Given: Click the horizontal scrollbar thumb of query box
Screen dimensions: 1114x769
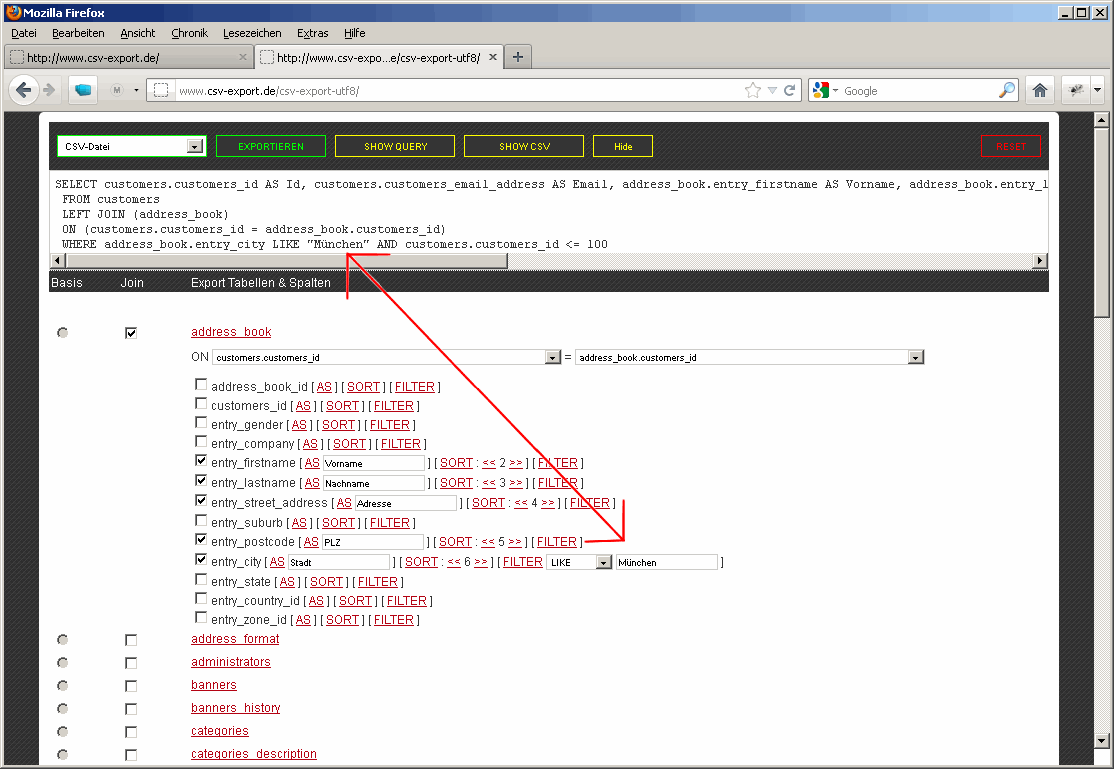Looking at the screenshot, I should [x=286, y=261].
